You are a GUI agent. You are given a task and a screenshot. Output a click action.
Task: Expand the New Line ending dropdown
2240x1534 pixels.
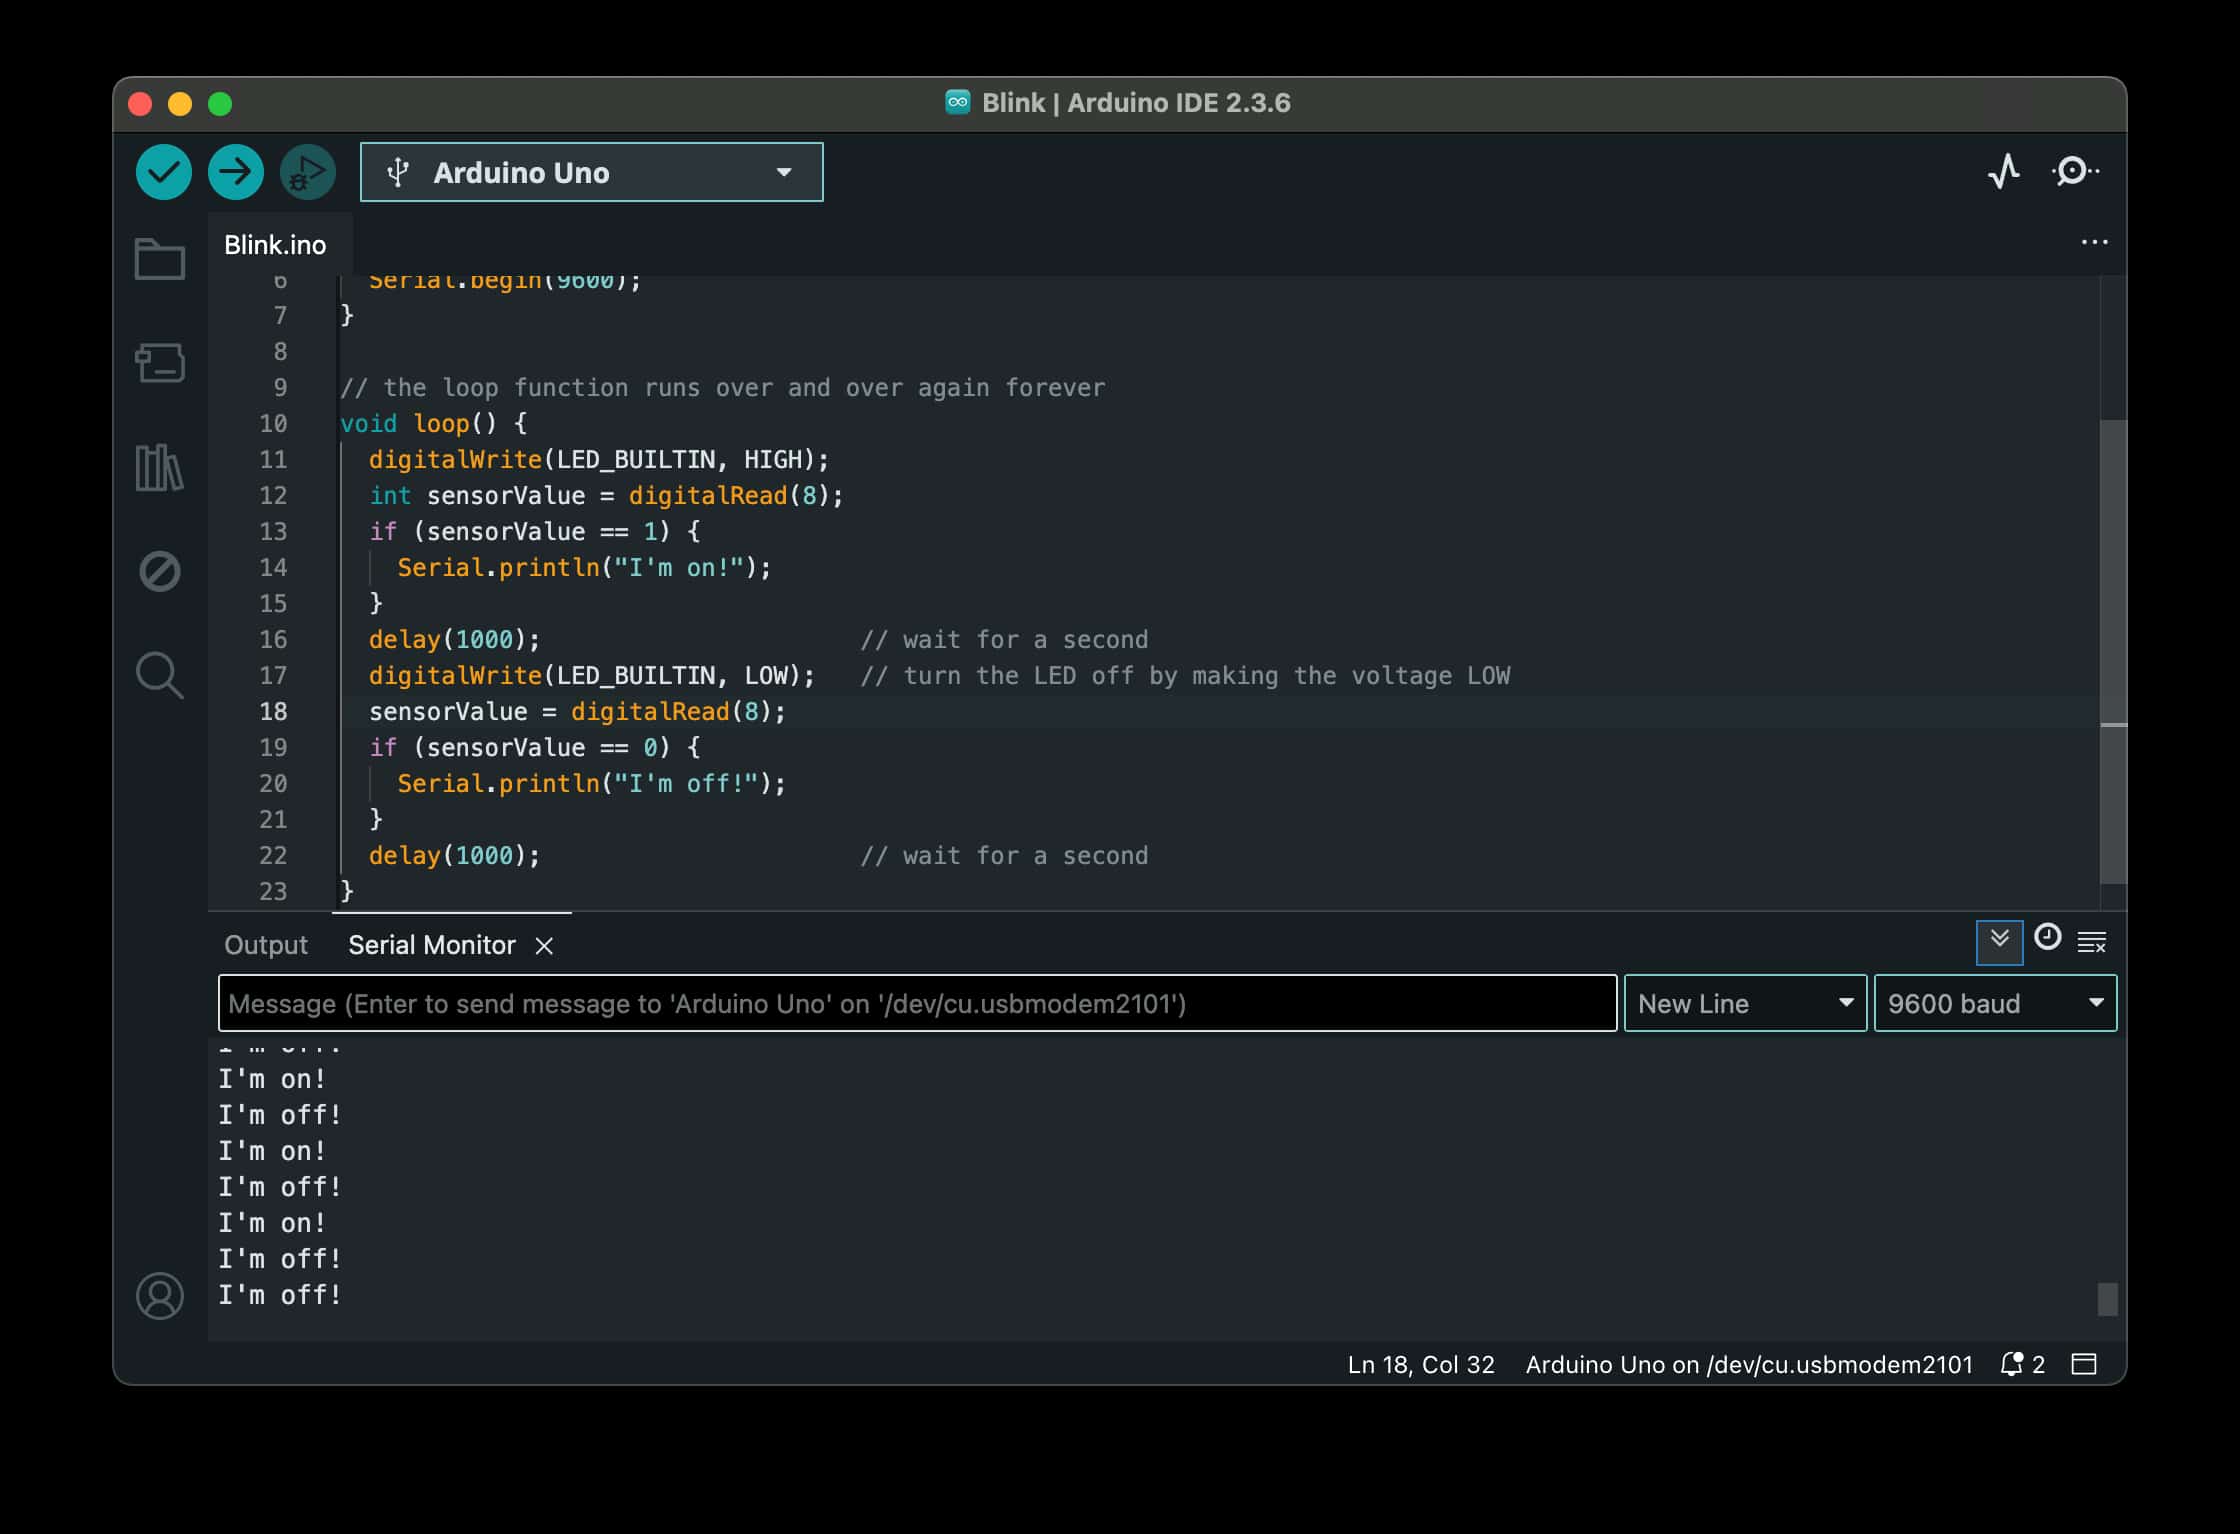1744,1003
